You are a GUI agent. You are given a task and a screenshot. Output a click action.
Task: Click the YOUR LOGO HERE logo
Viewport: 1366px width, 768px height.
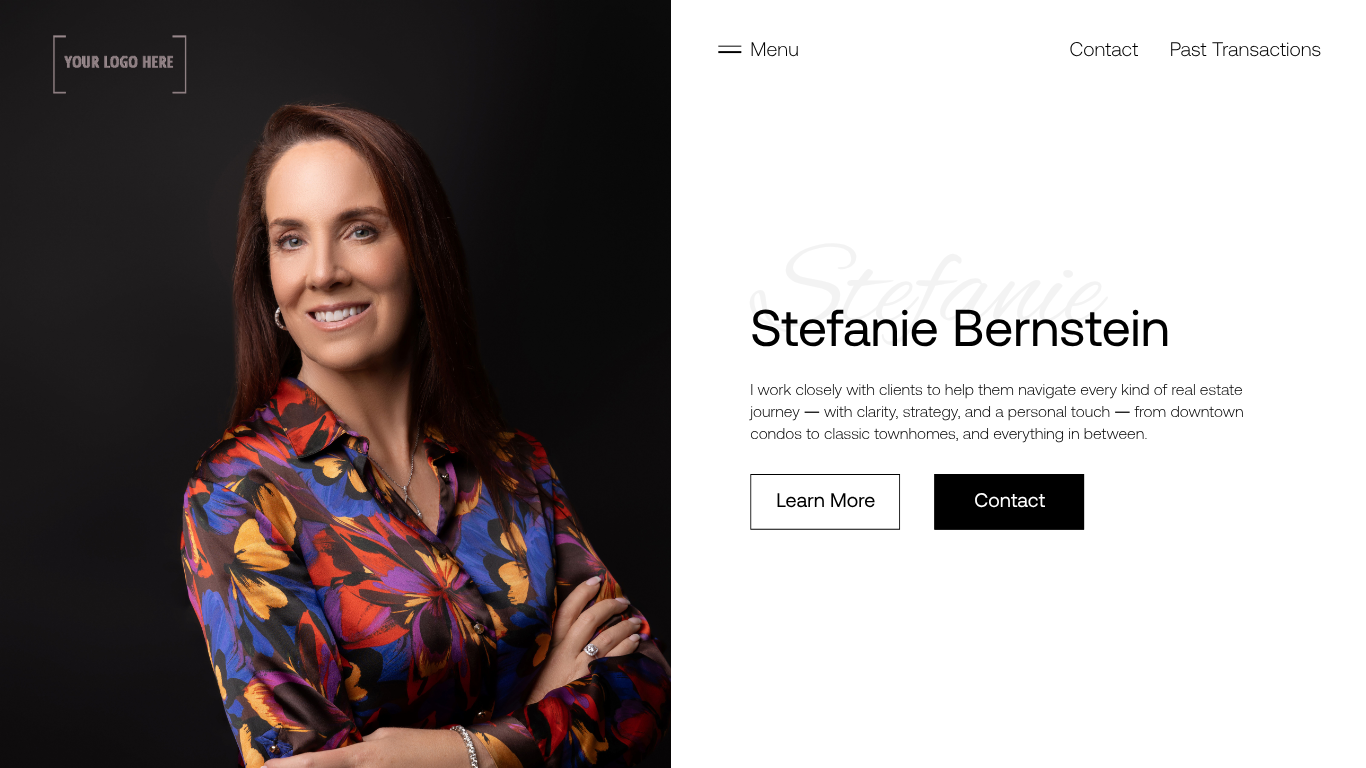119,64
